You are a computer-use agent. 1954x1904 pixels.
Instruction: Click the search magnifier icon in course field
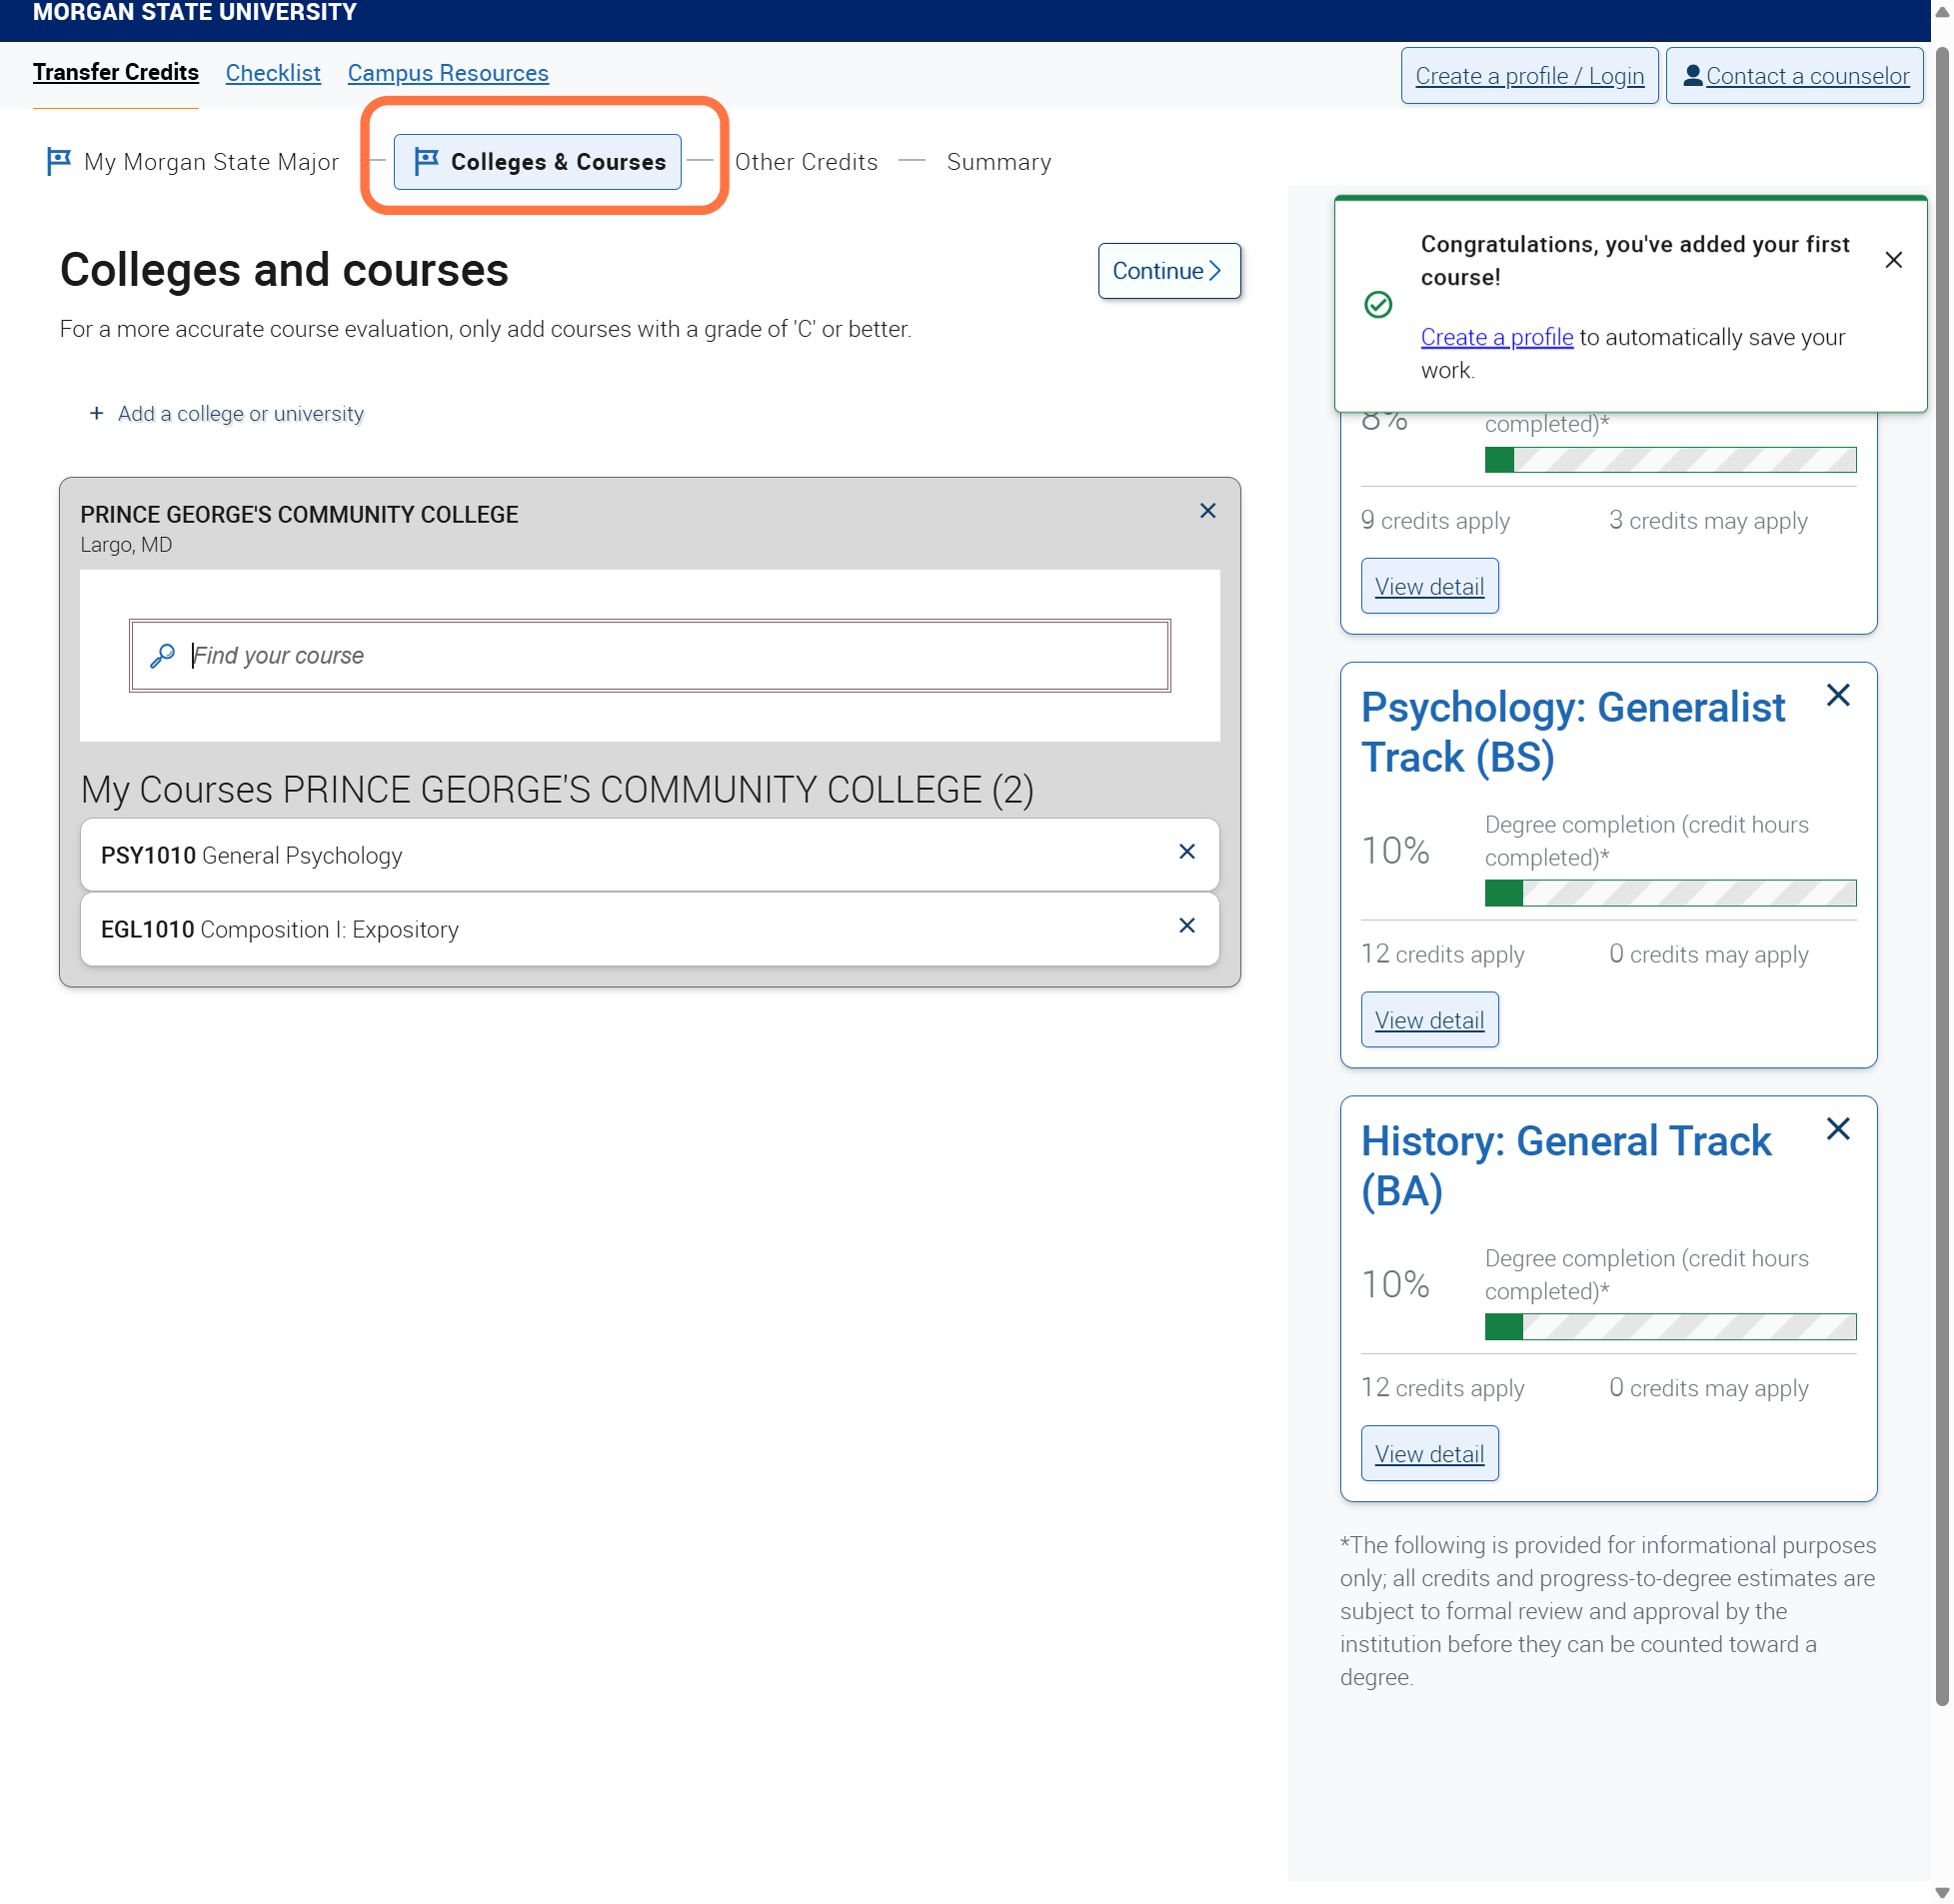162,656
